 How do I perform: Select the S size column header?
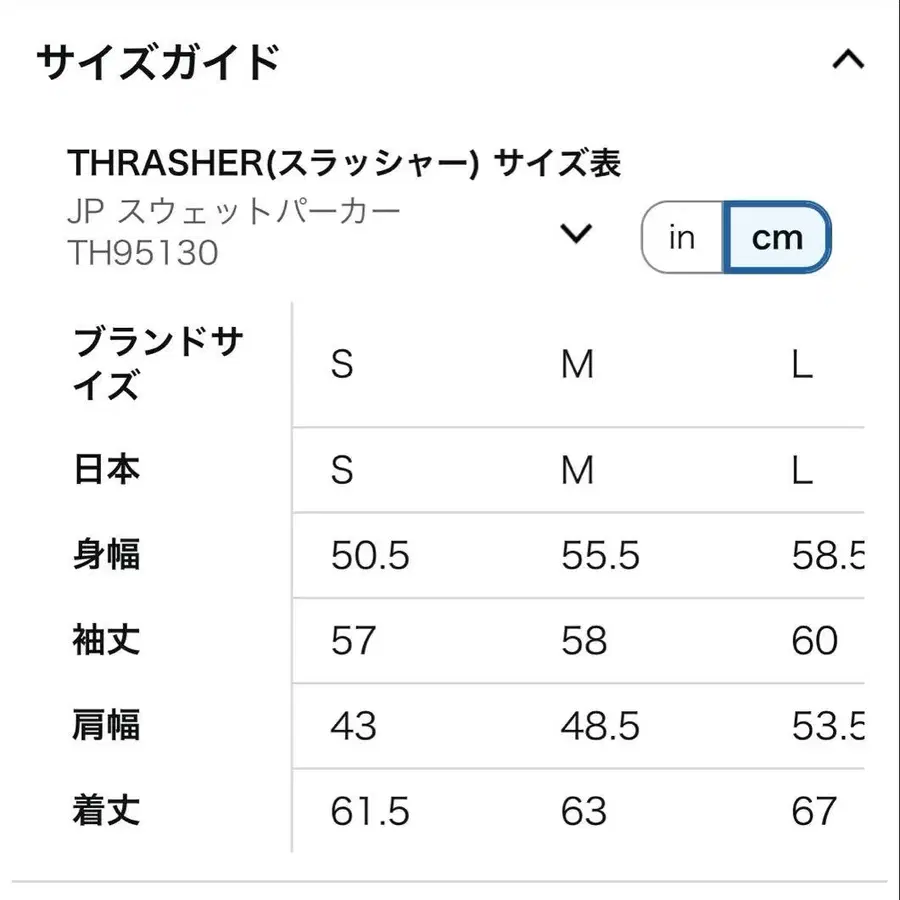click(343, 365)
